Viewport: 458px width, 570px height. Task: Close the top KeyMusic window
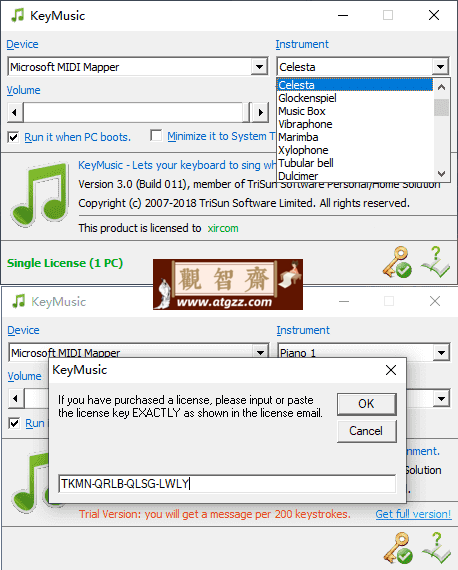click(434, 15)
